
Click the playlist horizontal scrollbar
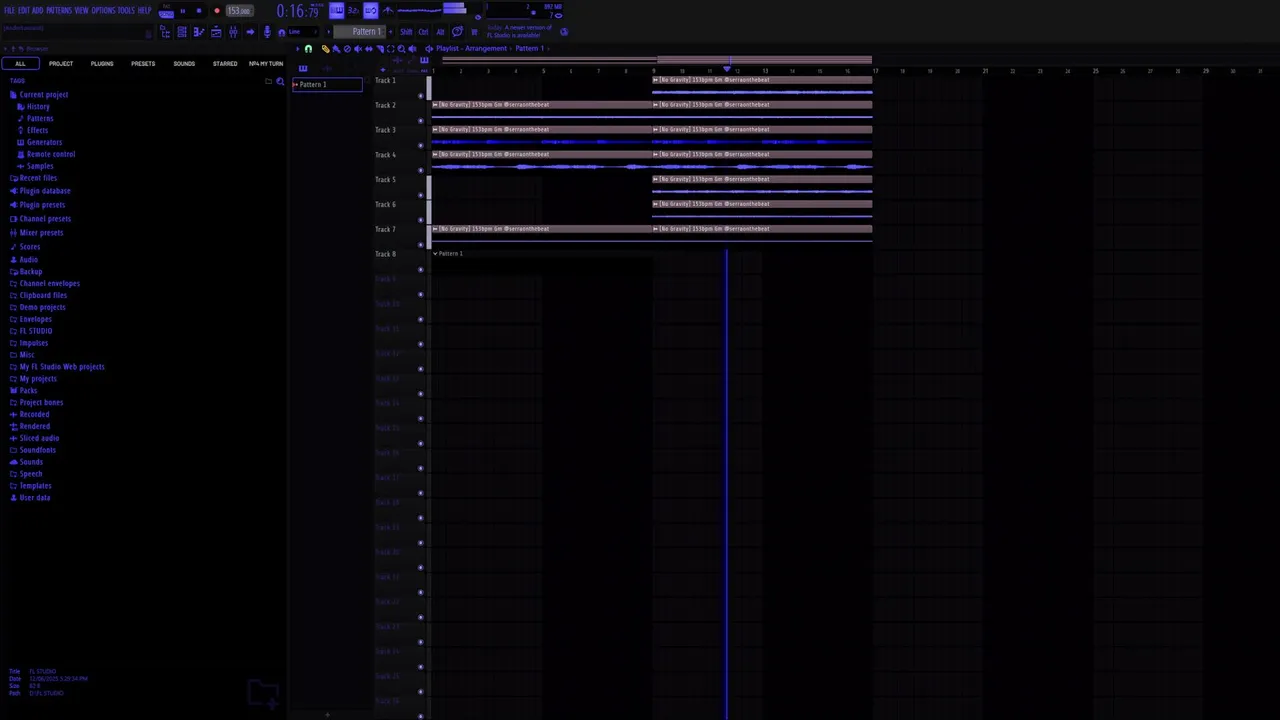point(657,60)
